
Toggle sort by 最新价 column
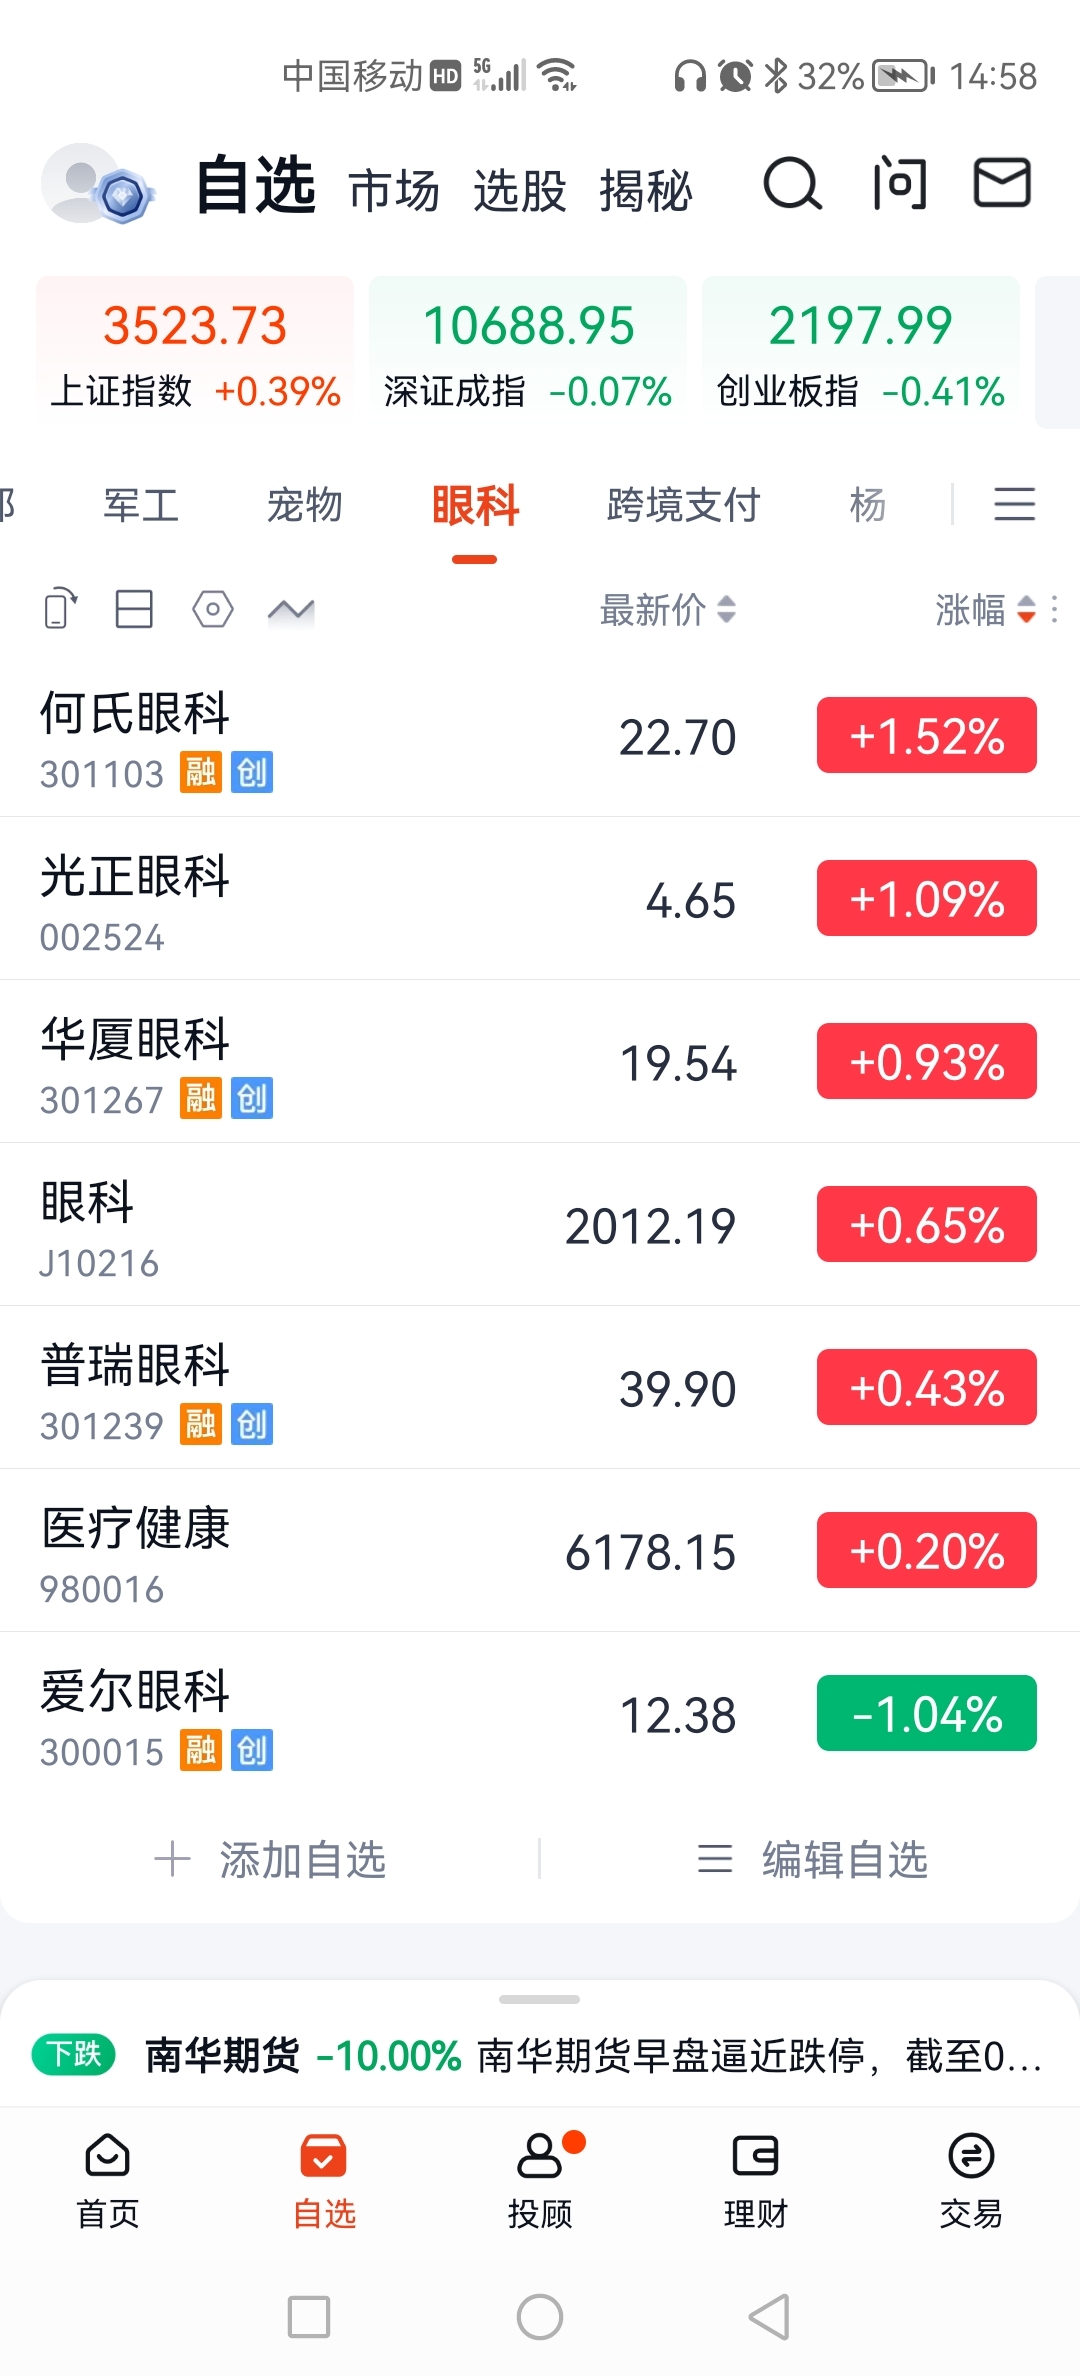(668, 609)
